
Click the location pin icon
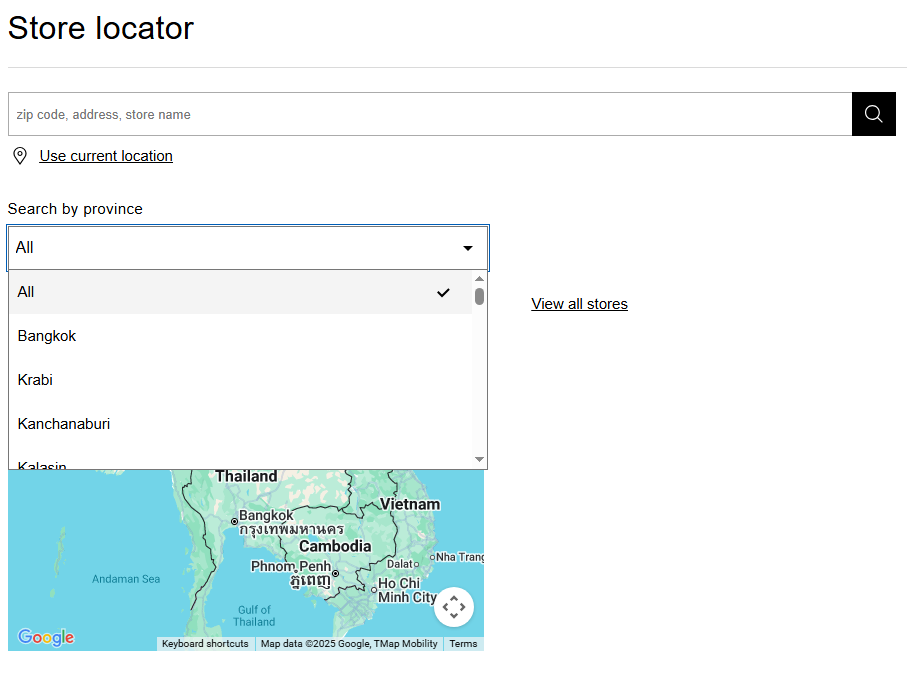pos(19,156)
